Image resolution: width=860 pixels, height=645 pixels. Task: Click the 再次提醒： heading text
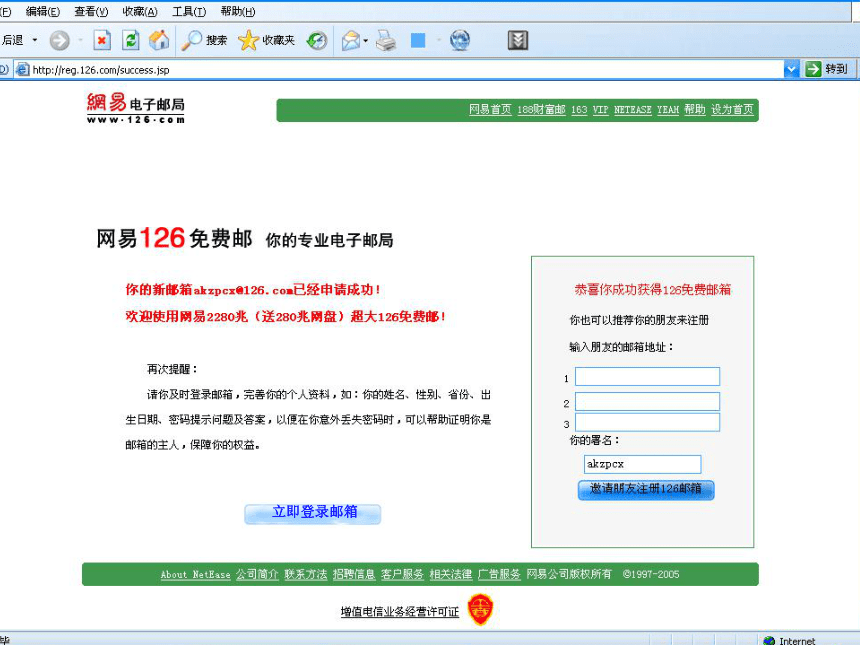tap(172, 369)
